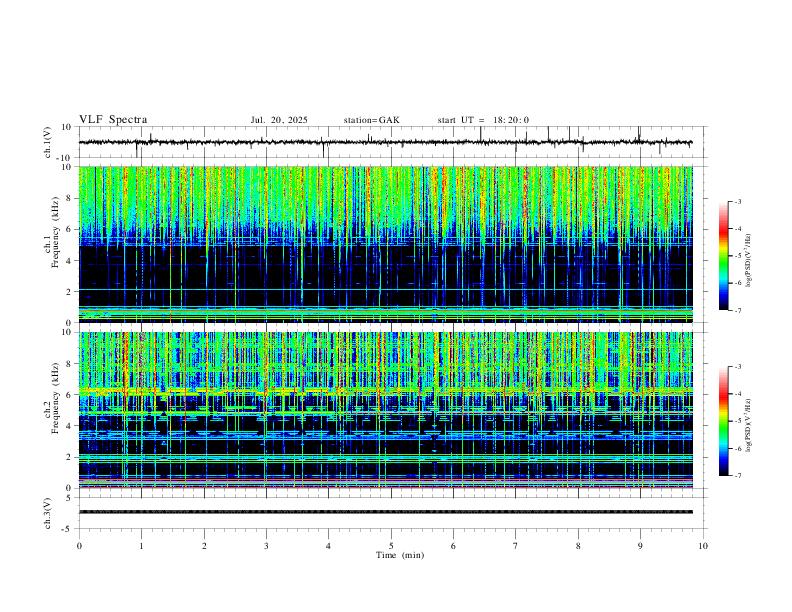Click the ch.1 voltage waveform trace

tap(385, 142)
